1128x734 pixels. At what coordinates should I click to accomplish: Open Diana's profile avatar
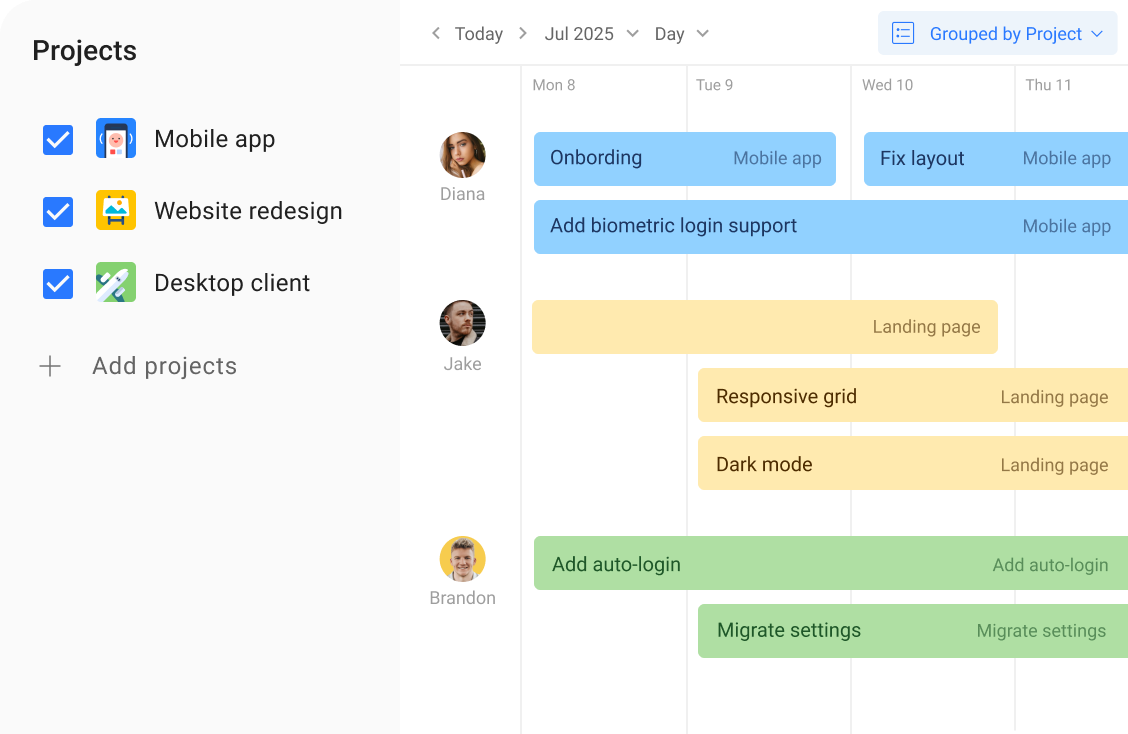pyautogui.click(x=462, y=154)
